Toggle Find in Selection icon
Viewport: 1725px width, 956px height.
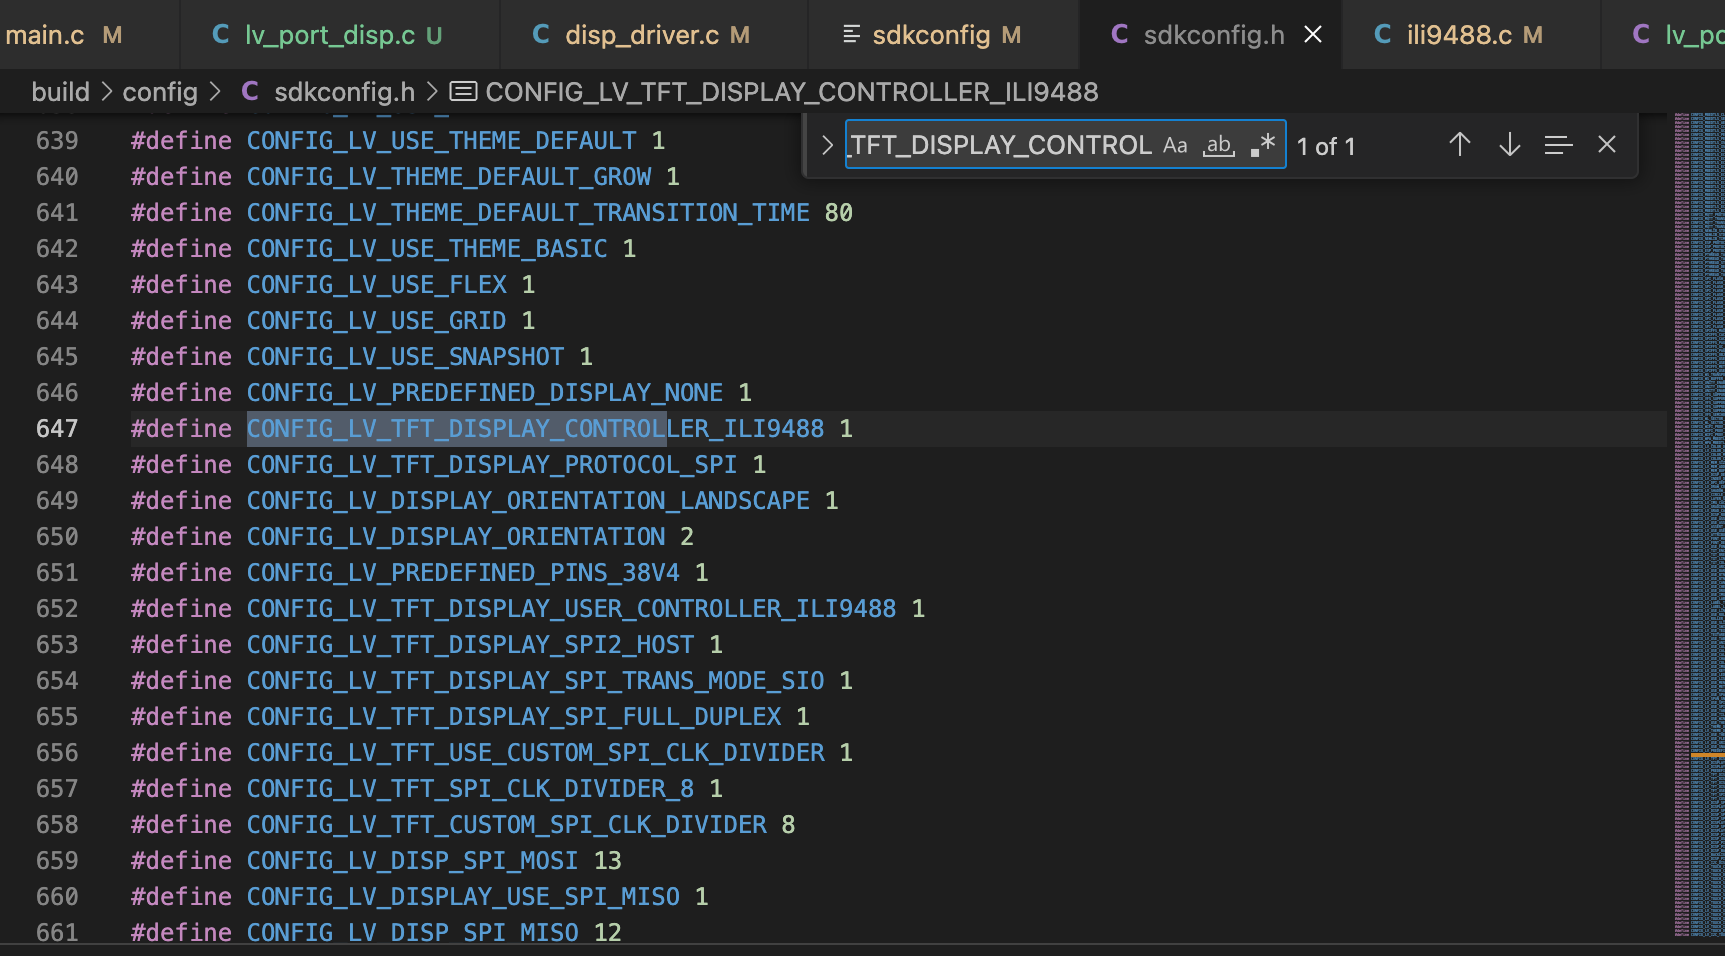(1558, 145)
